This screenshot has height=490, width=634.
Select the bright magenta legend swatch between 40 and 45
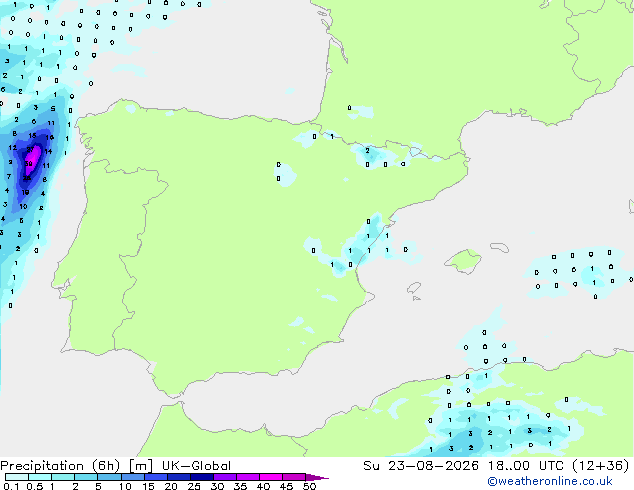(271, 477)
